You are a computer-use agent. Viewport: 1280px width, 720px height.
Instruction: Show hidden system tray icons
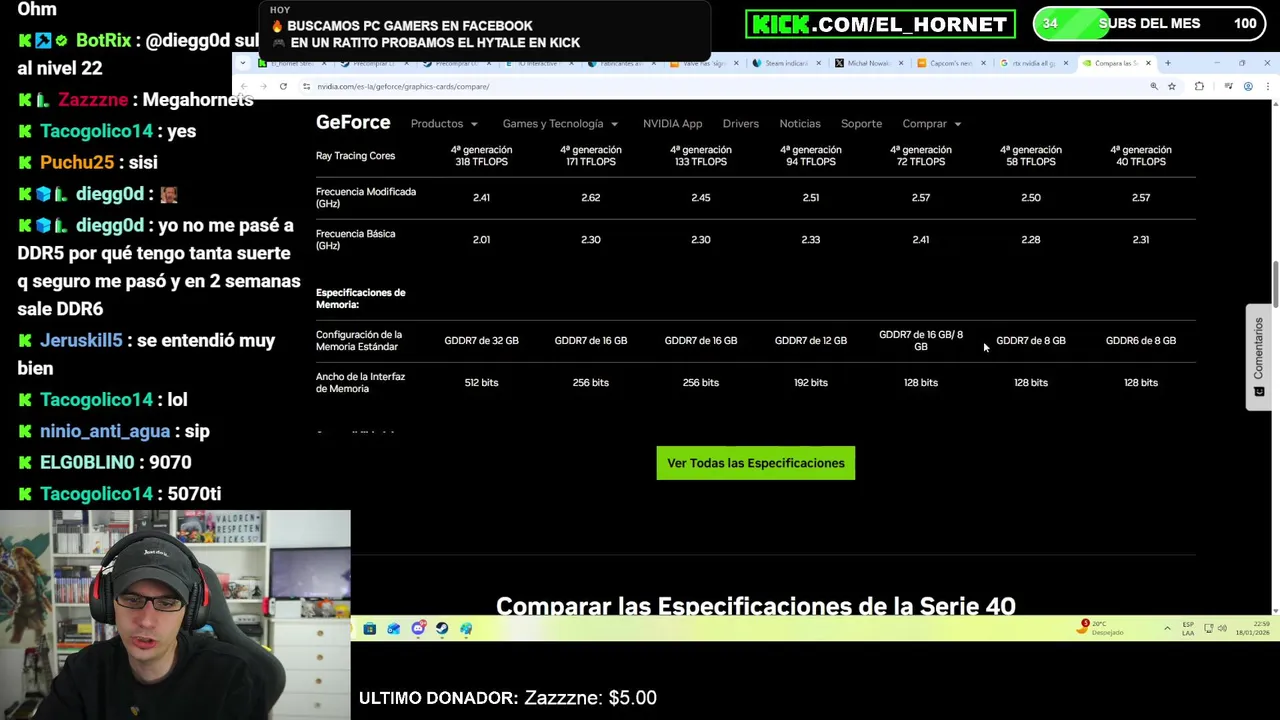pos(1167,628)
